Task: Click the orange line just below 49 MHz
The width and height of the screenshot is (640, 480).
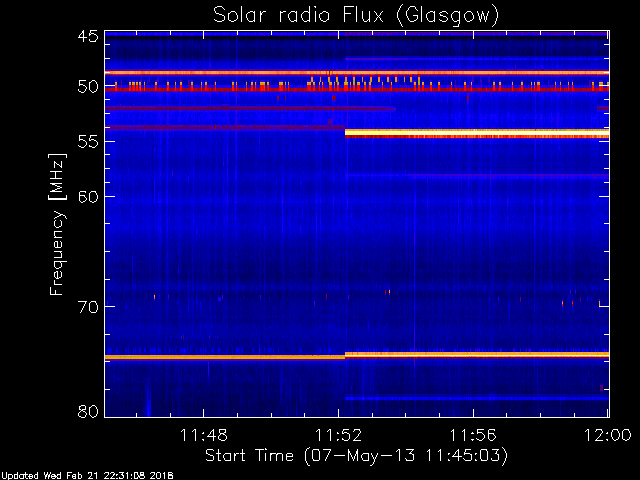Action: point(357,73)
